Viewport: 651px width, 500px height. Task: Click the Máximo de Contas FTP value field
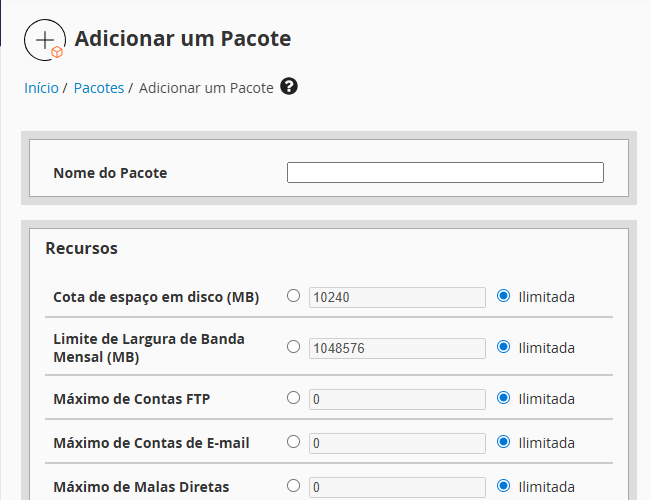point(397,399)
